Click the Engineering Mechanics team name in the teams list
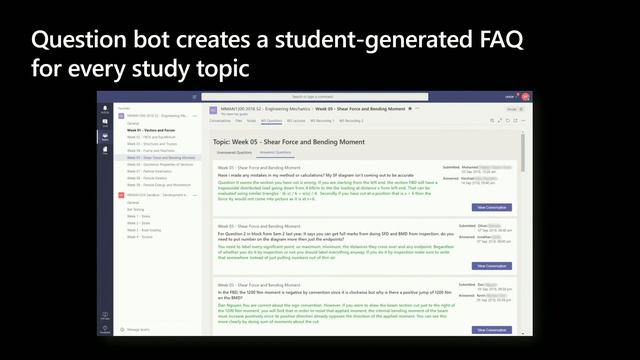 (157, 116)
